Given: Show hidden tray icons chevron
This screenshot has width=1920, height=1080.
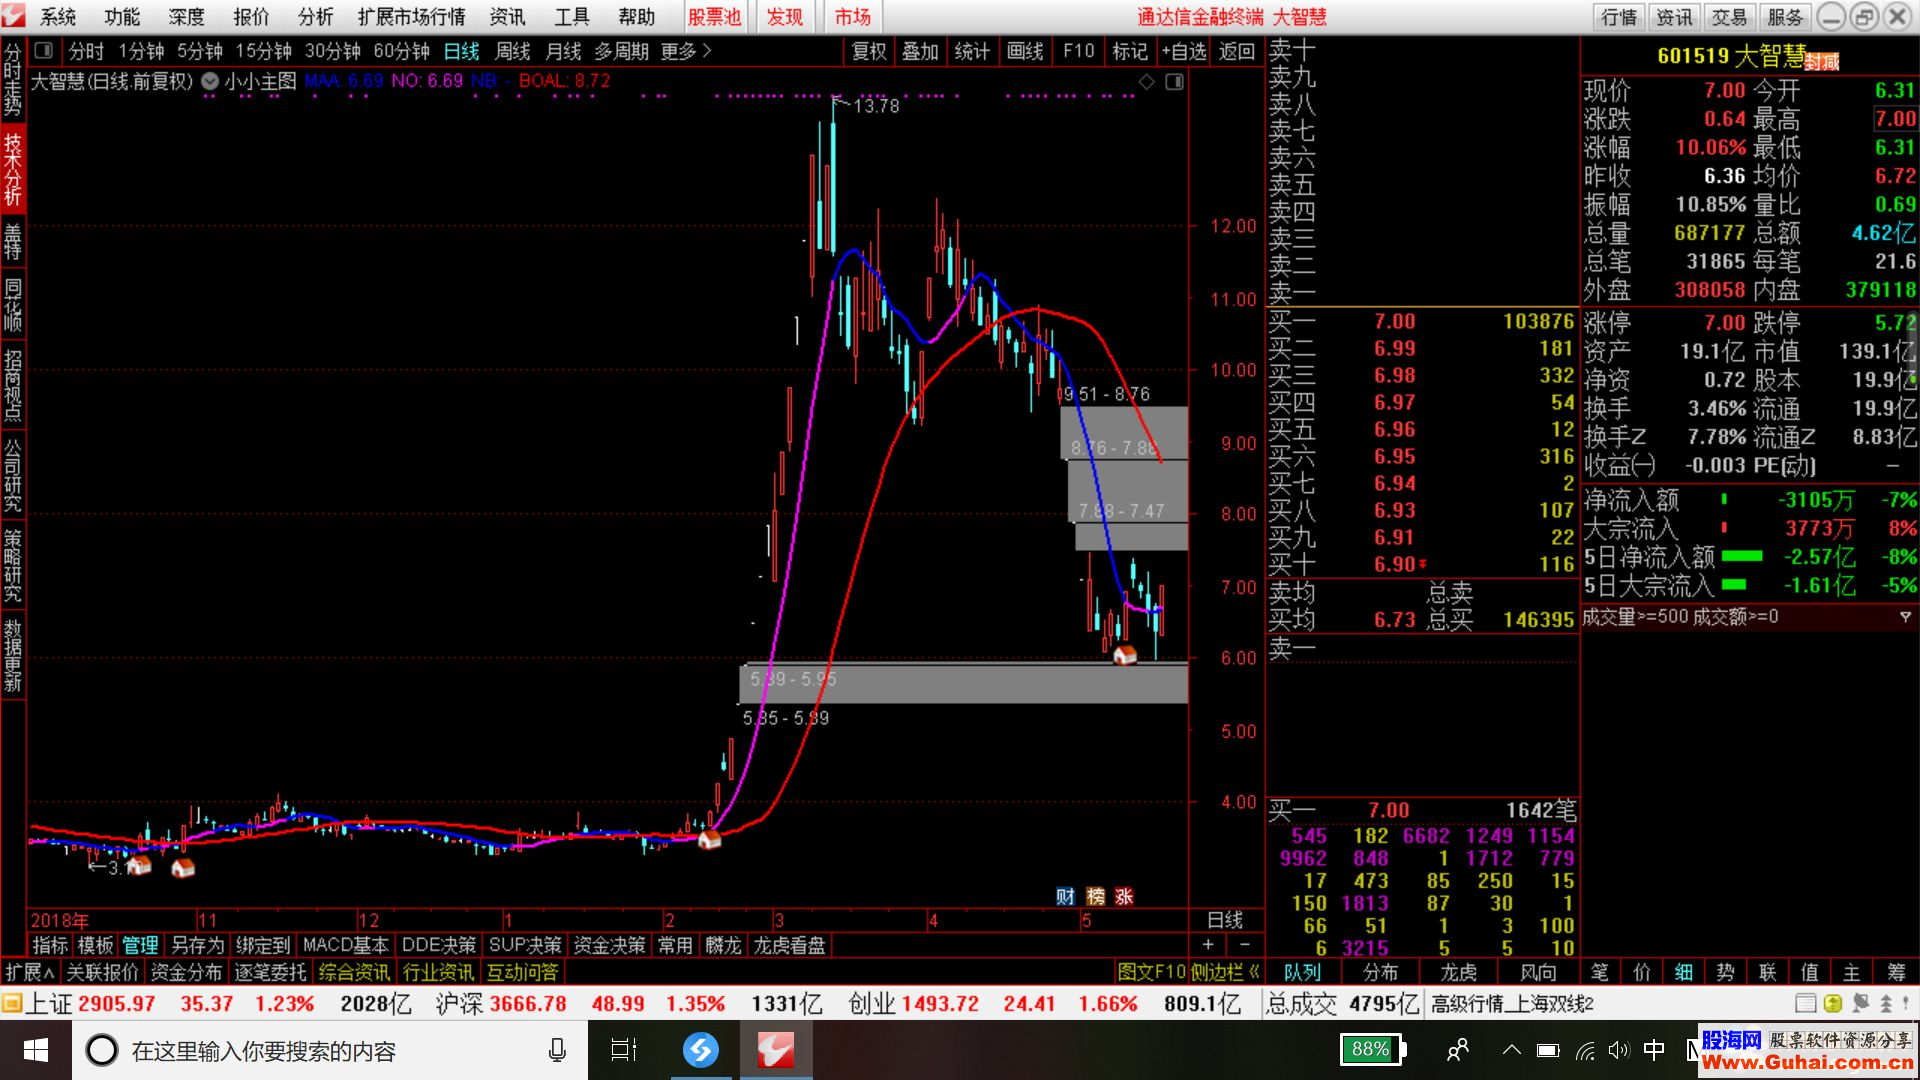Looking at the screenshot, I should coord(1511,1050).
